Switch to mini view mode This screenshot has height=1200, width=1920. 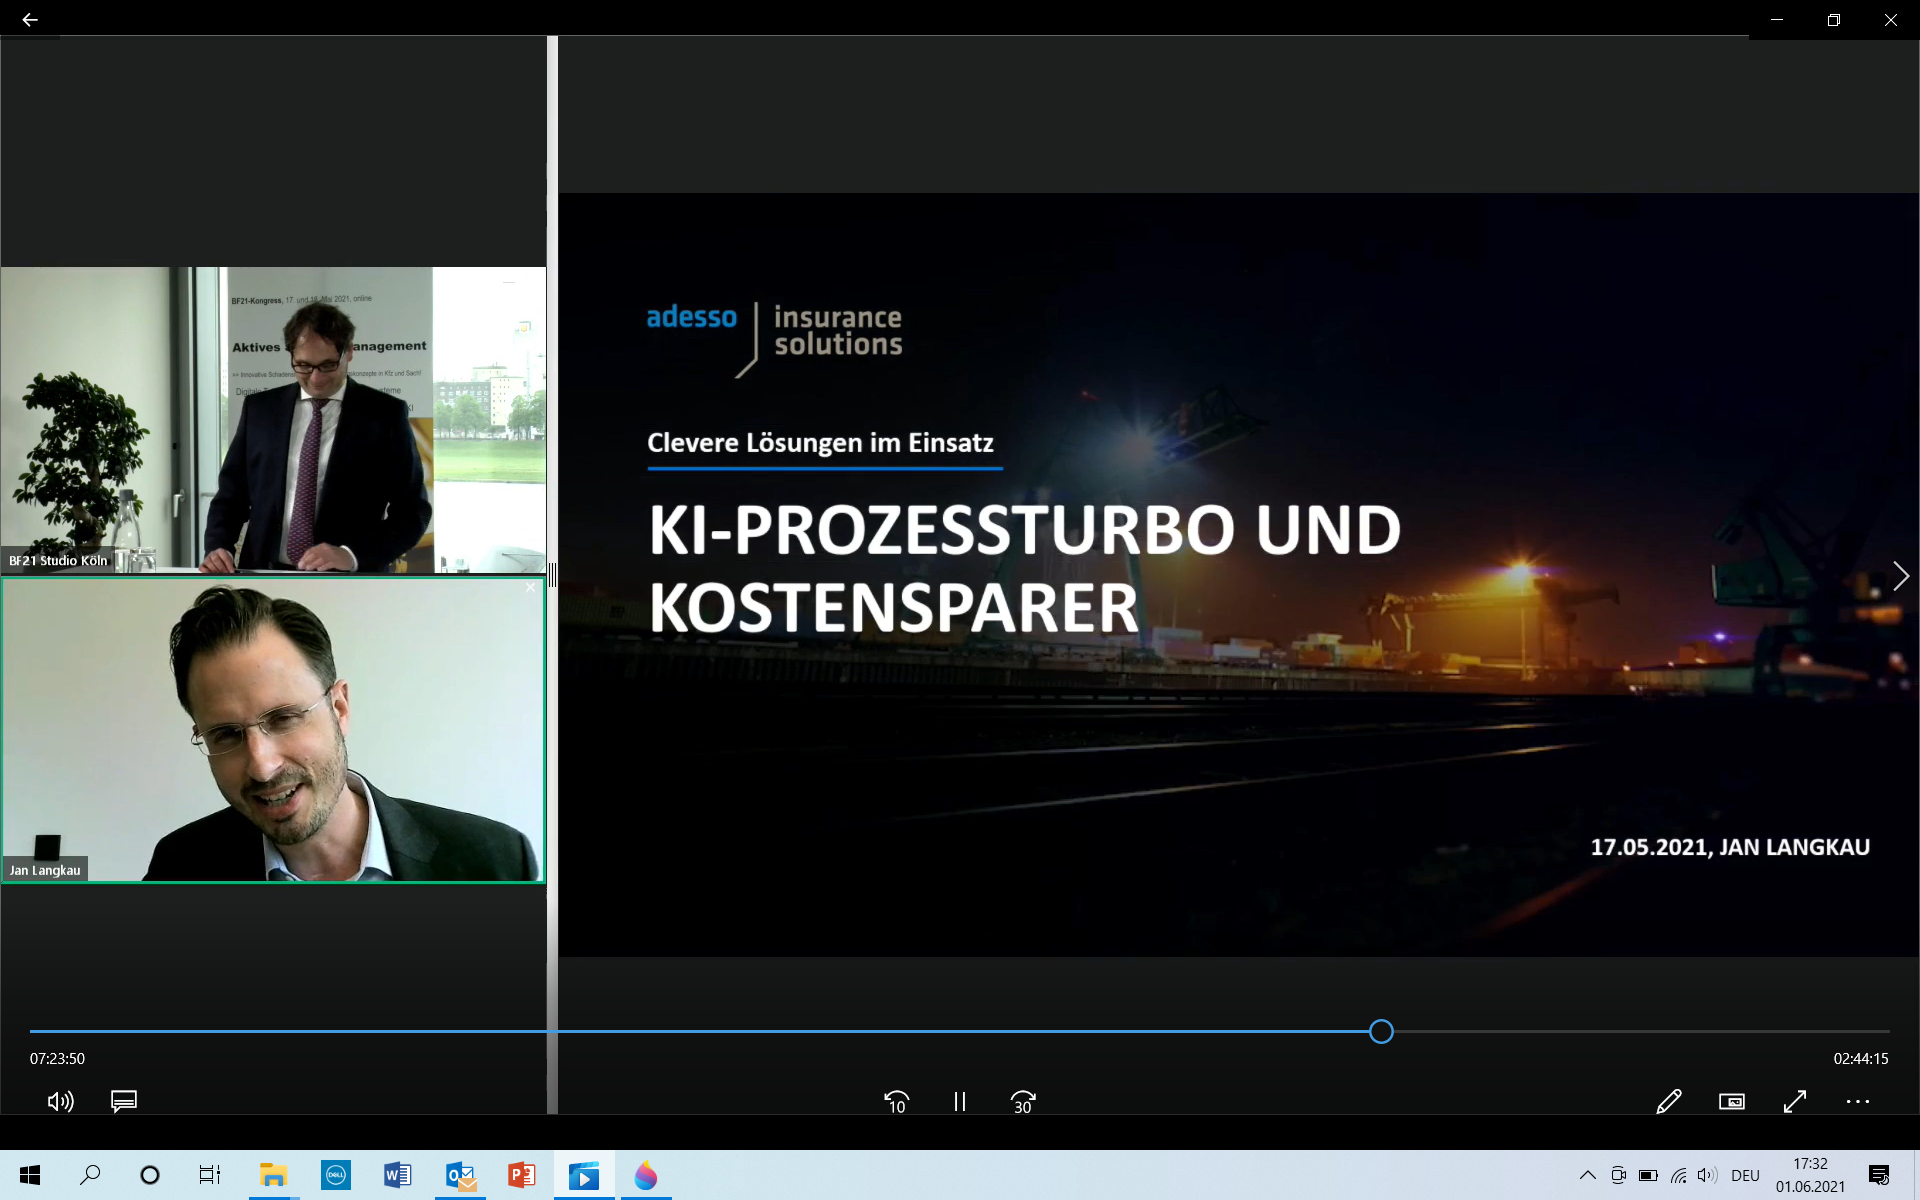[1731, 1101]
